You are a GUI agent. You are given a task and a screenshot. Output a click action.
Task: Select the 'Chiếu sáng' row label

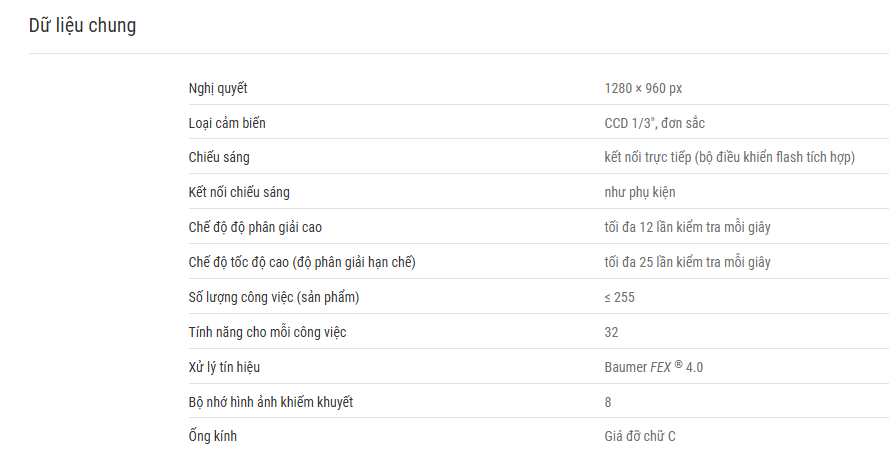click(x=219, y=158)
